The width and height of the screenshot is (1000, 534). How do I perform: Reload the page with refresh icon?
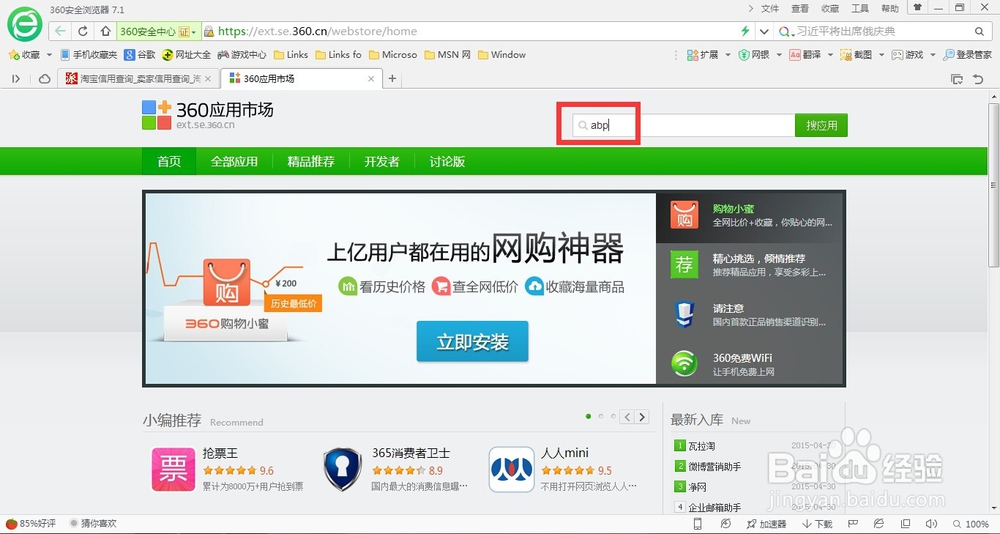click(83, 31)
